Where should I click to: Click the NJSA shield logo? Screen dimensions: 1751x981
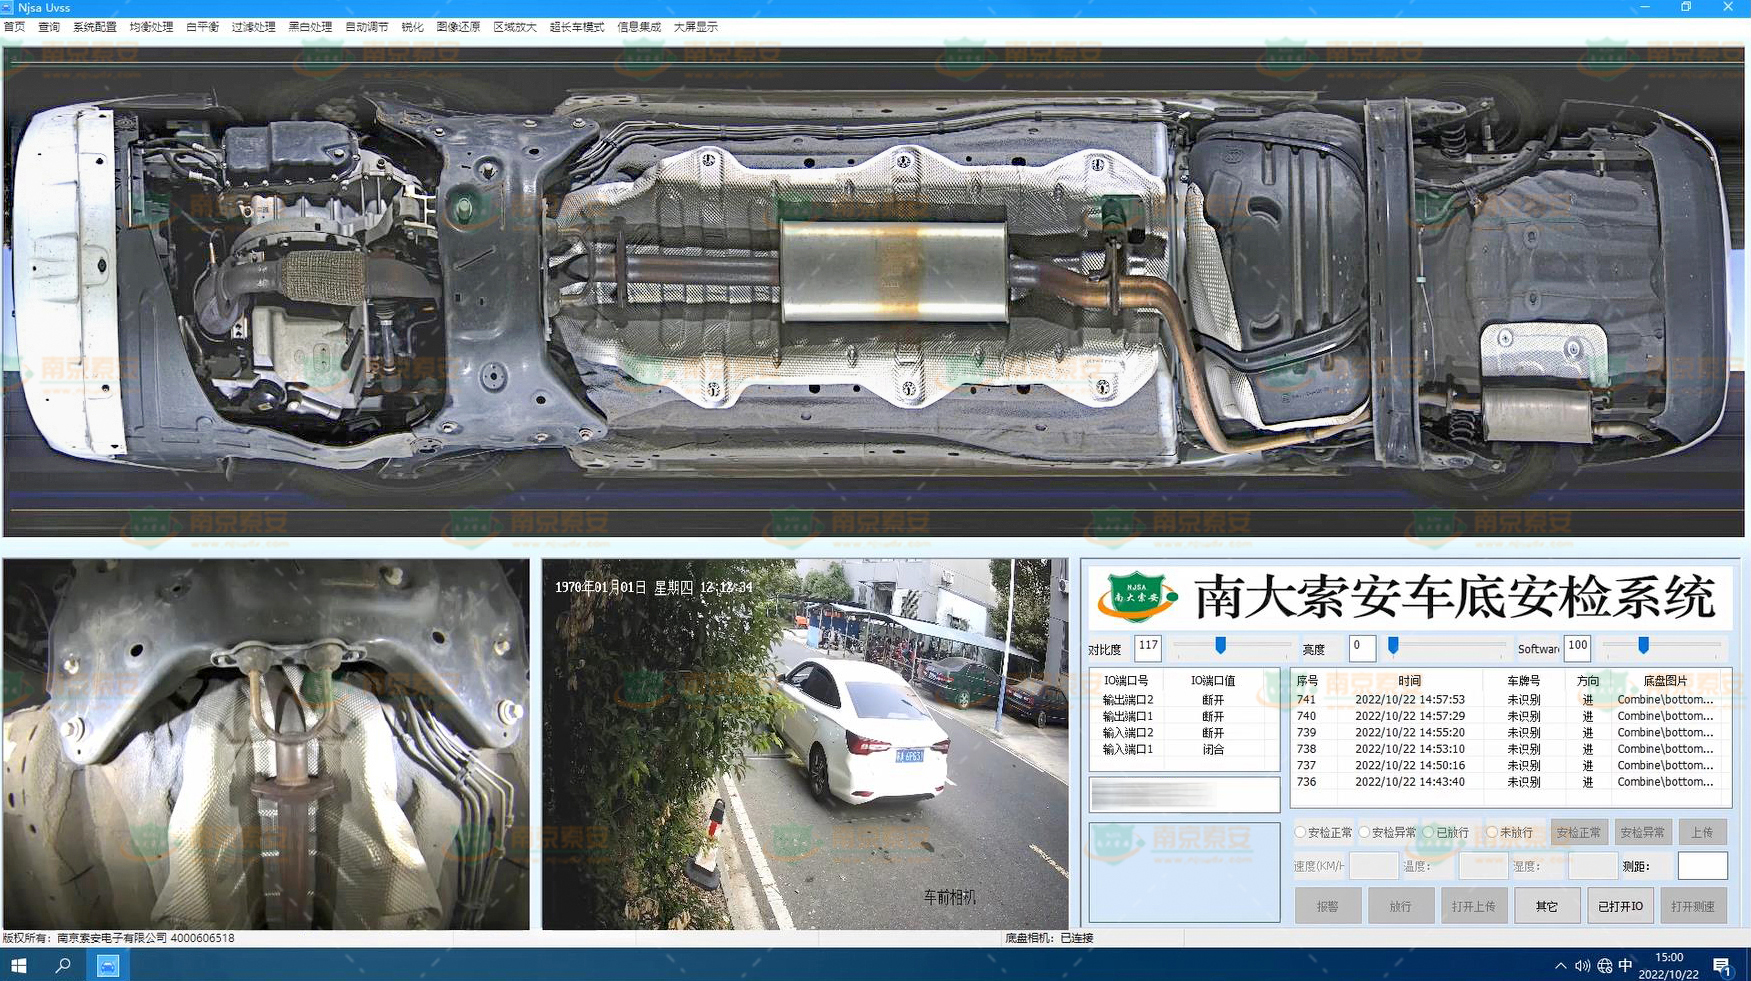coord(1137,597)
